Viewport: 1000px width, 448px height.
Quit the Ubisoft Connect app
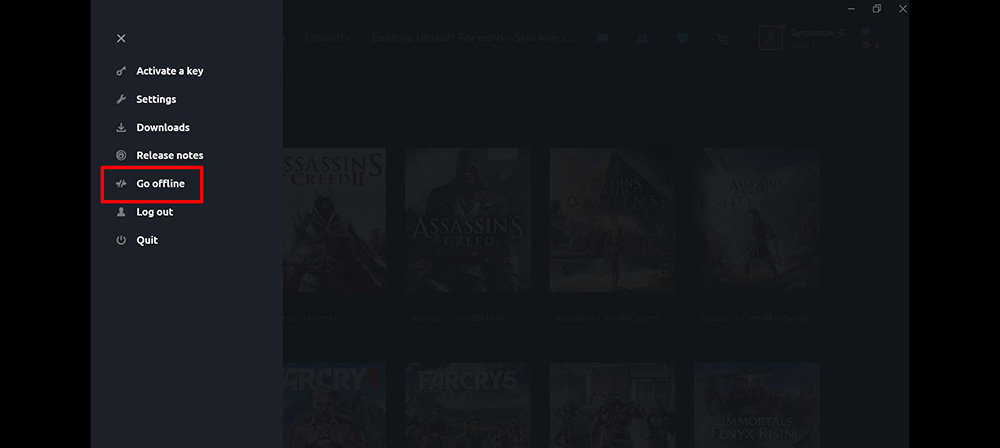pos(137,240)
